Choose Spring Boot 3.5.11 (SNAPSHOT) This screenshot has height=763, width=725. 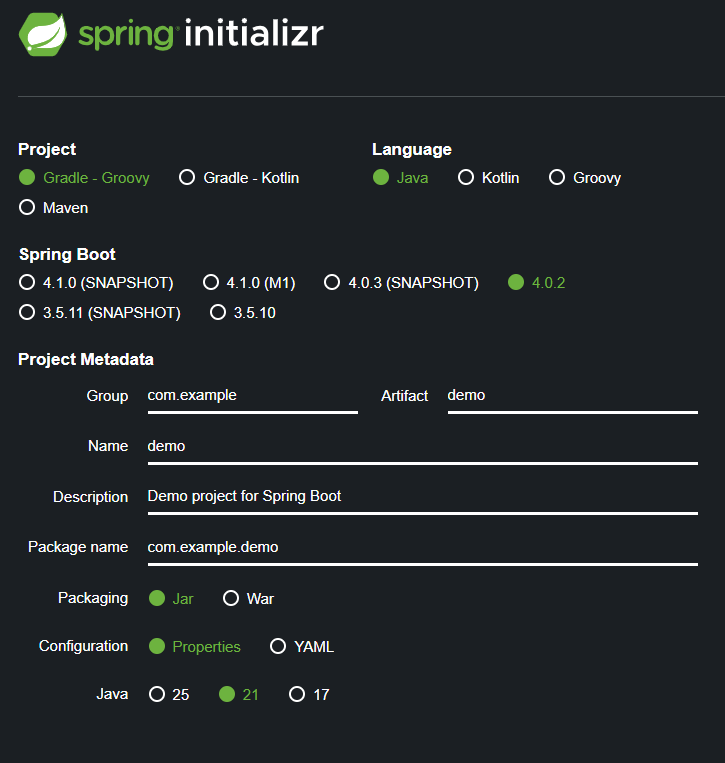(100, 312)
